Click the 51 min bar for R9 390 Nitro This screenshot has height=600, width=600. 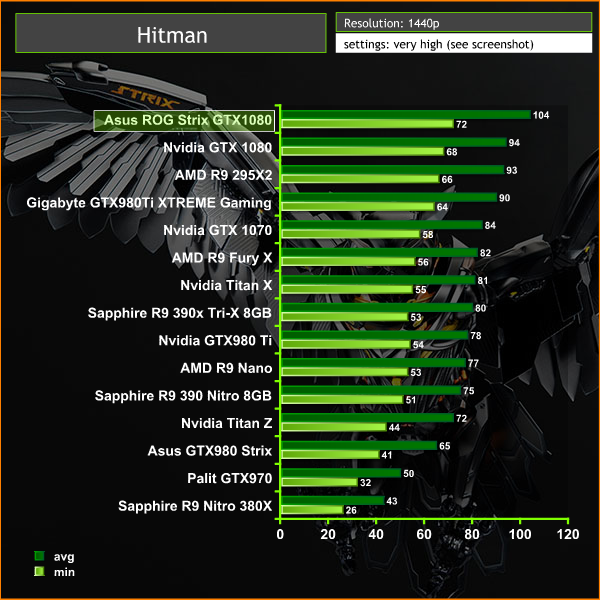pos(342,399)
